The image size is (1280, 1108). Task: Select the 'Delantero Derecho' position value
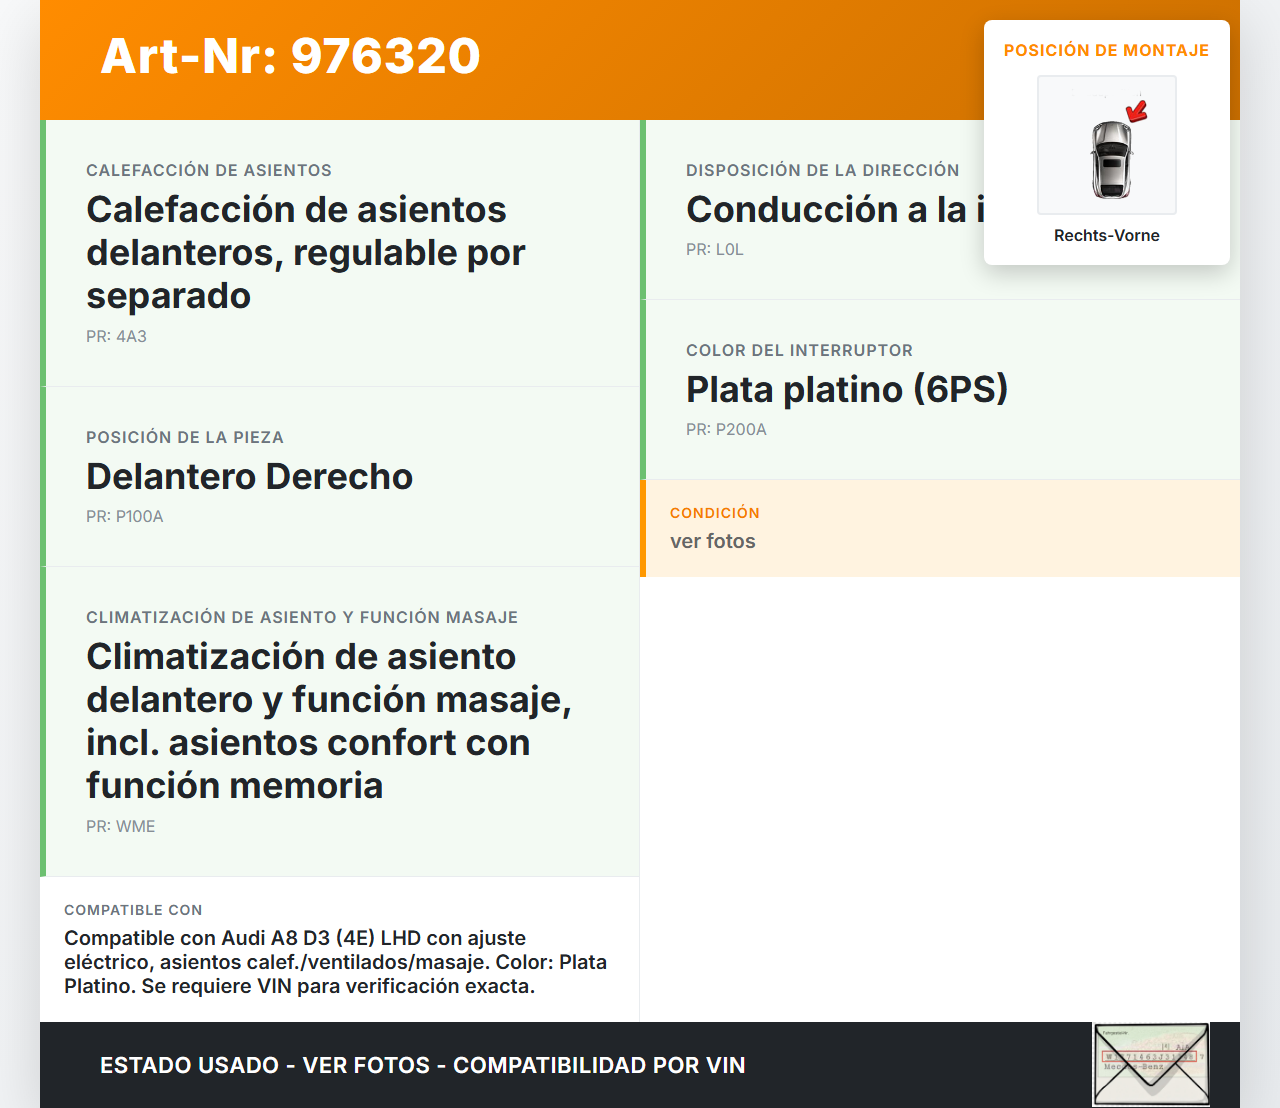coord(249,477)
